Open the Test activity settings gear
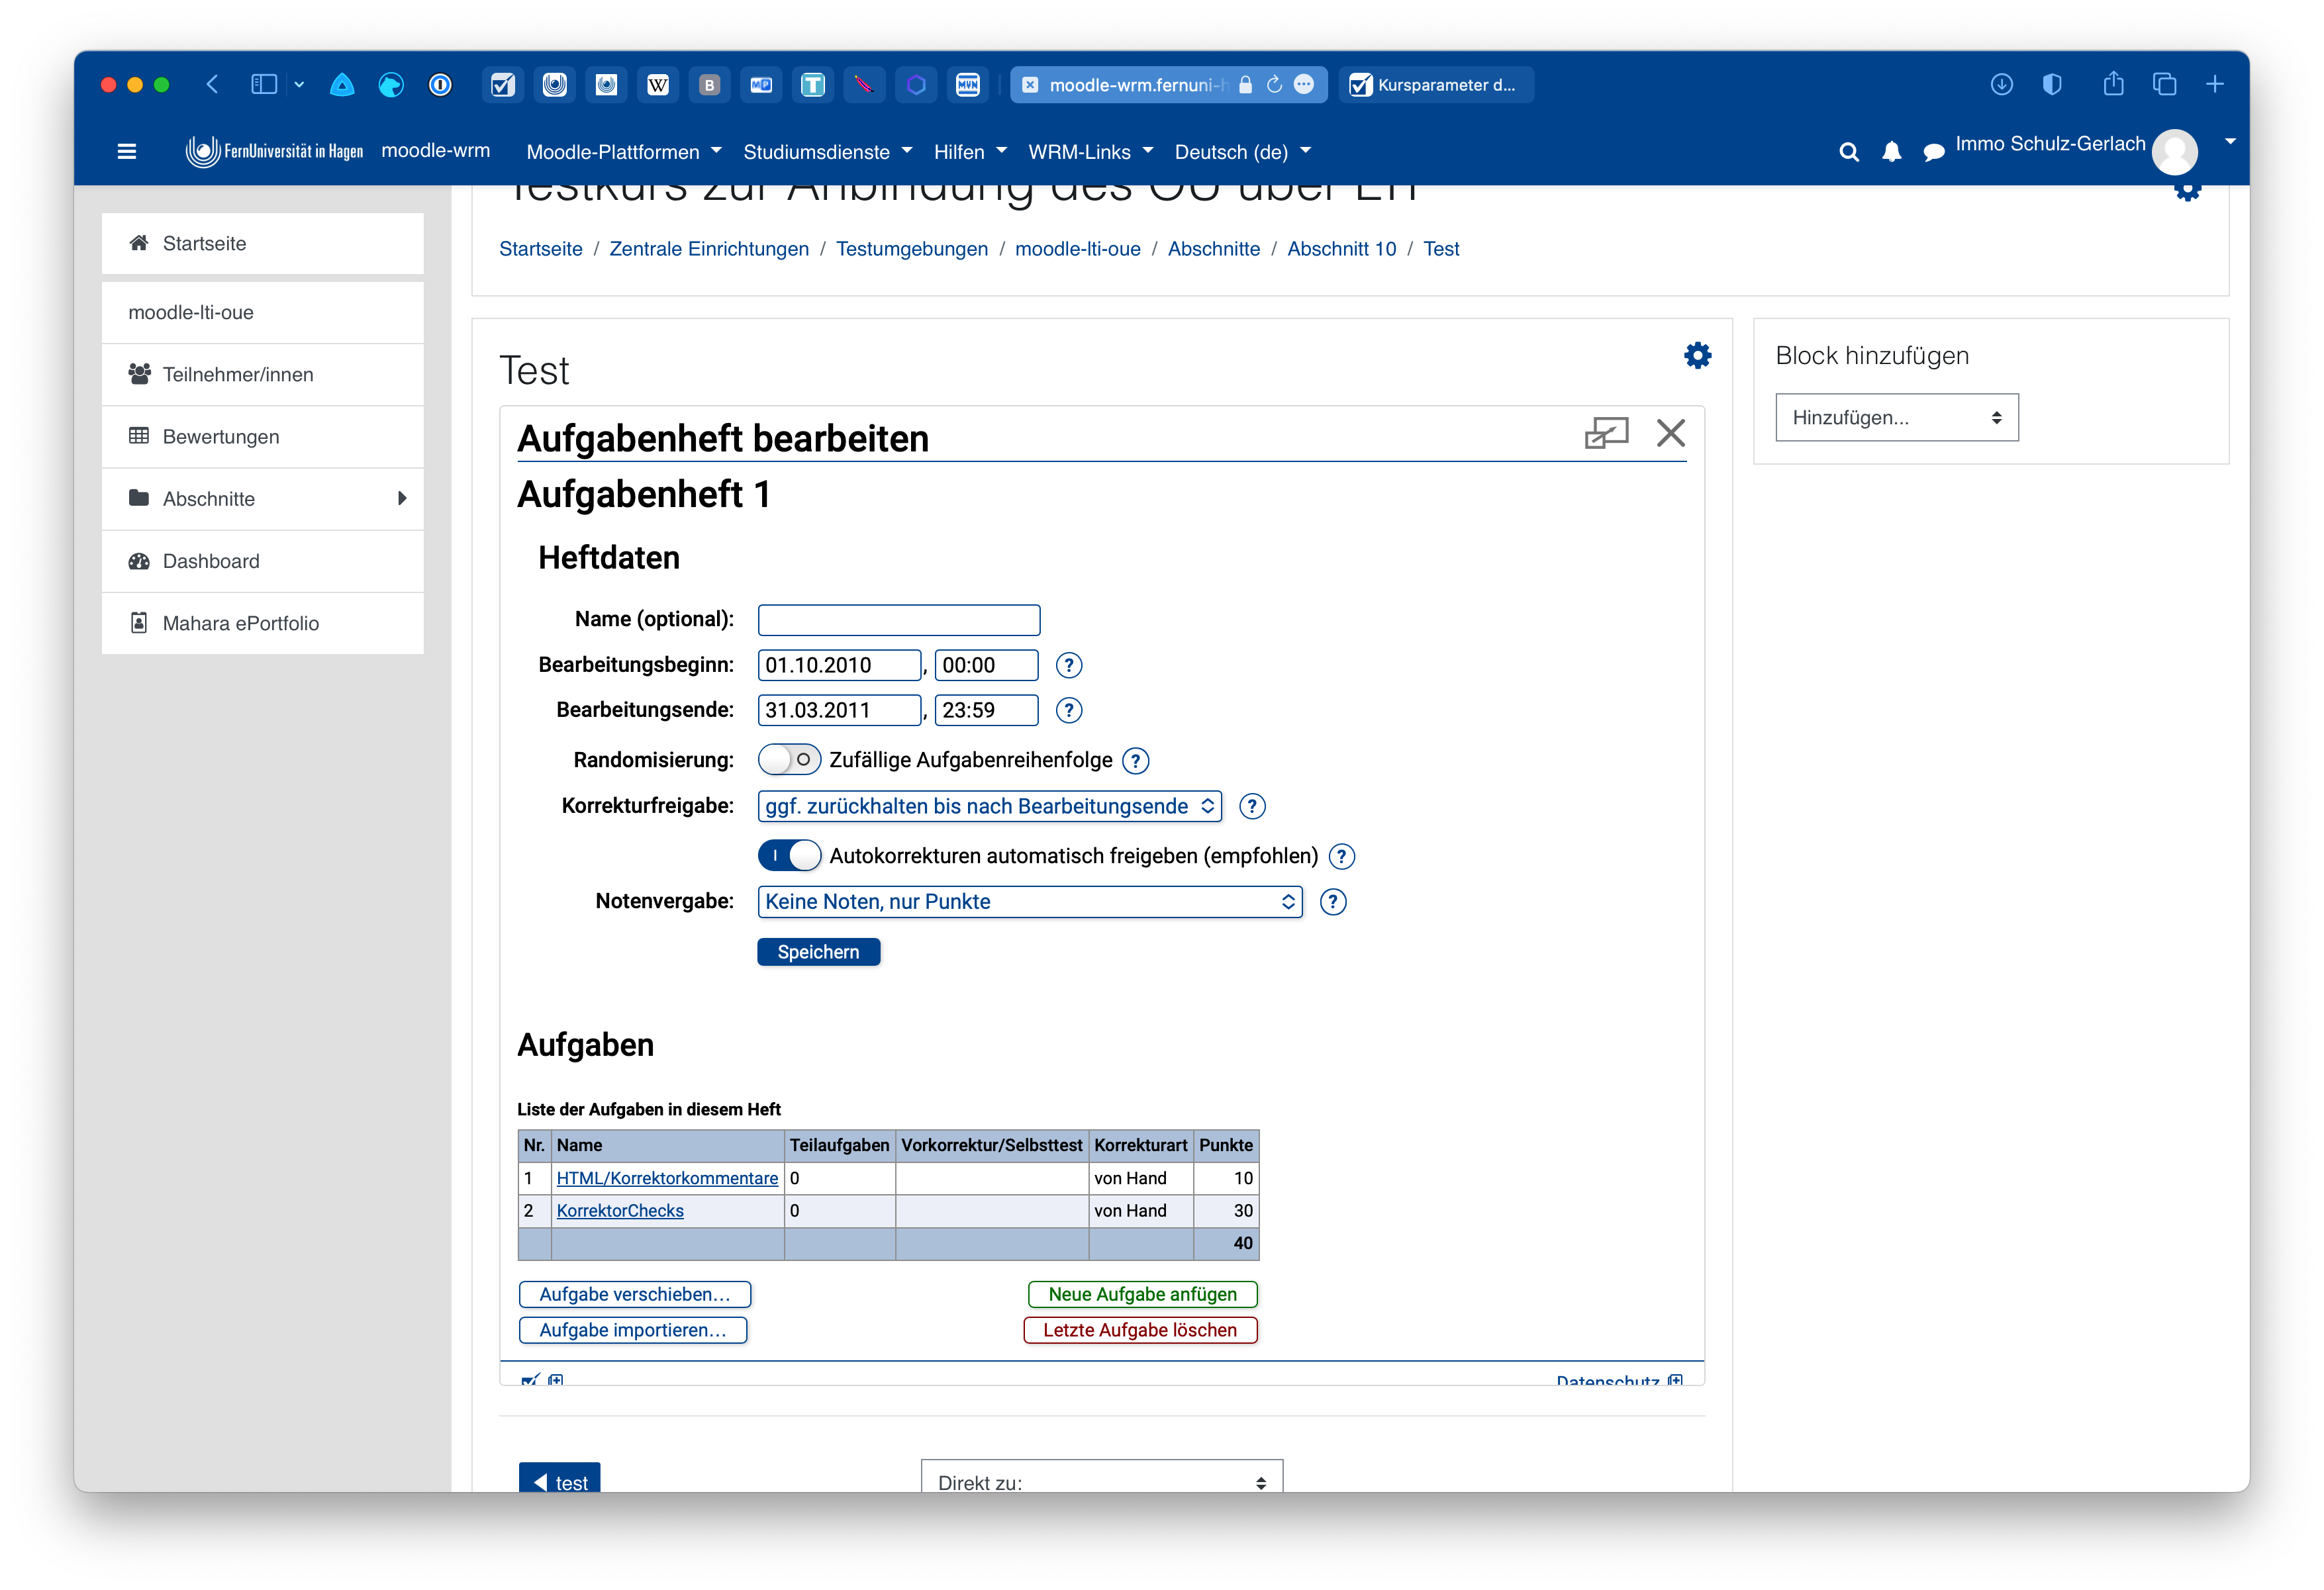This screenshot has width=2324, height=1590. pyautogui.click(x=1698, y=355)
